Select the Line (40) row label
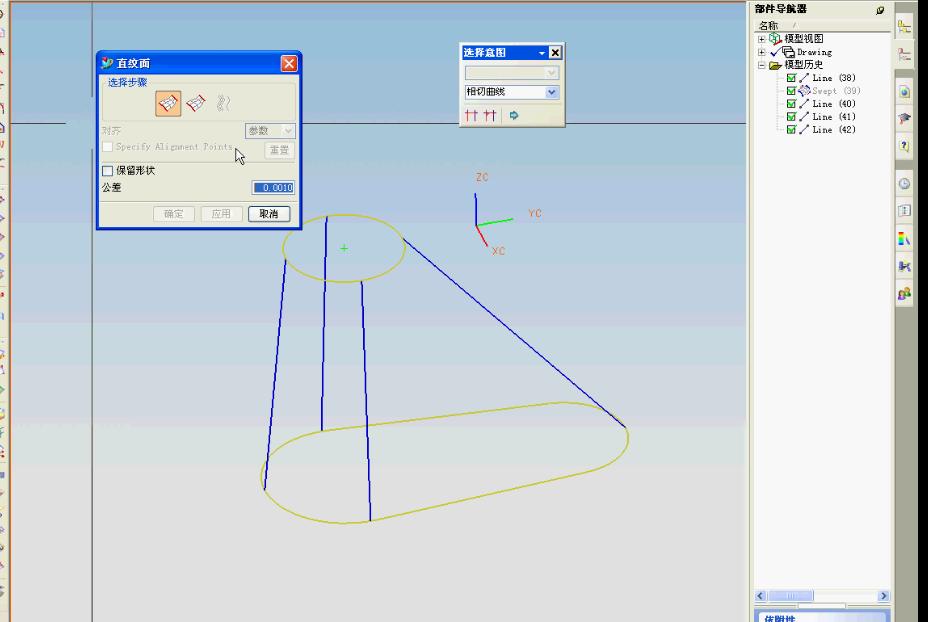The height and width of the screenshot is (622, 928). point(834,104)
